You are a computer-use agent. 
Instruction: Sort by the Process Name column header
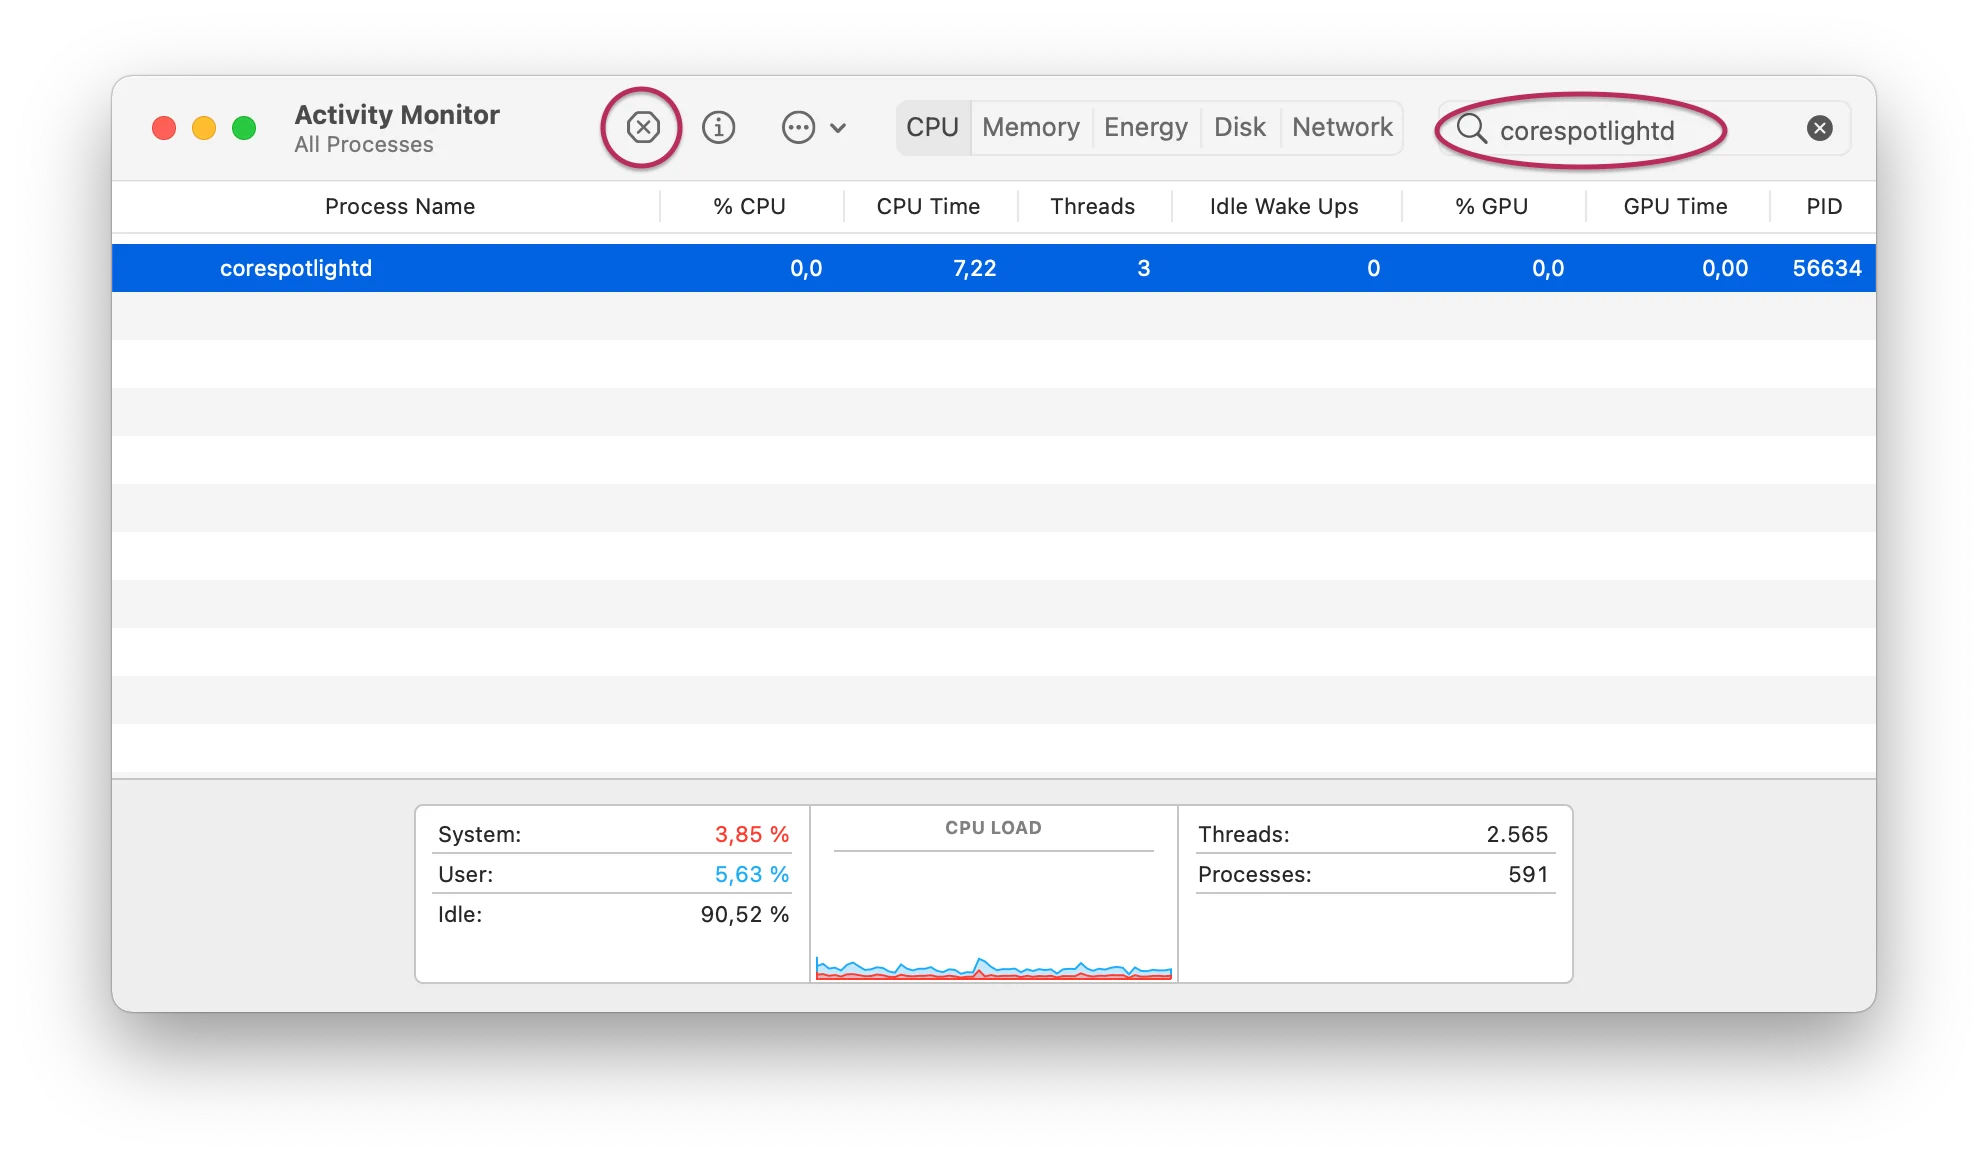tap(399, 206)
